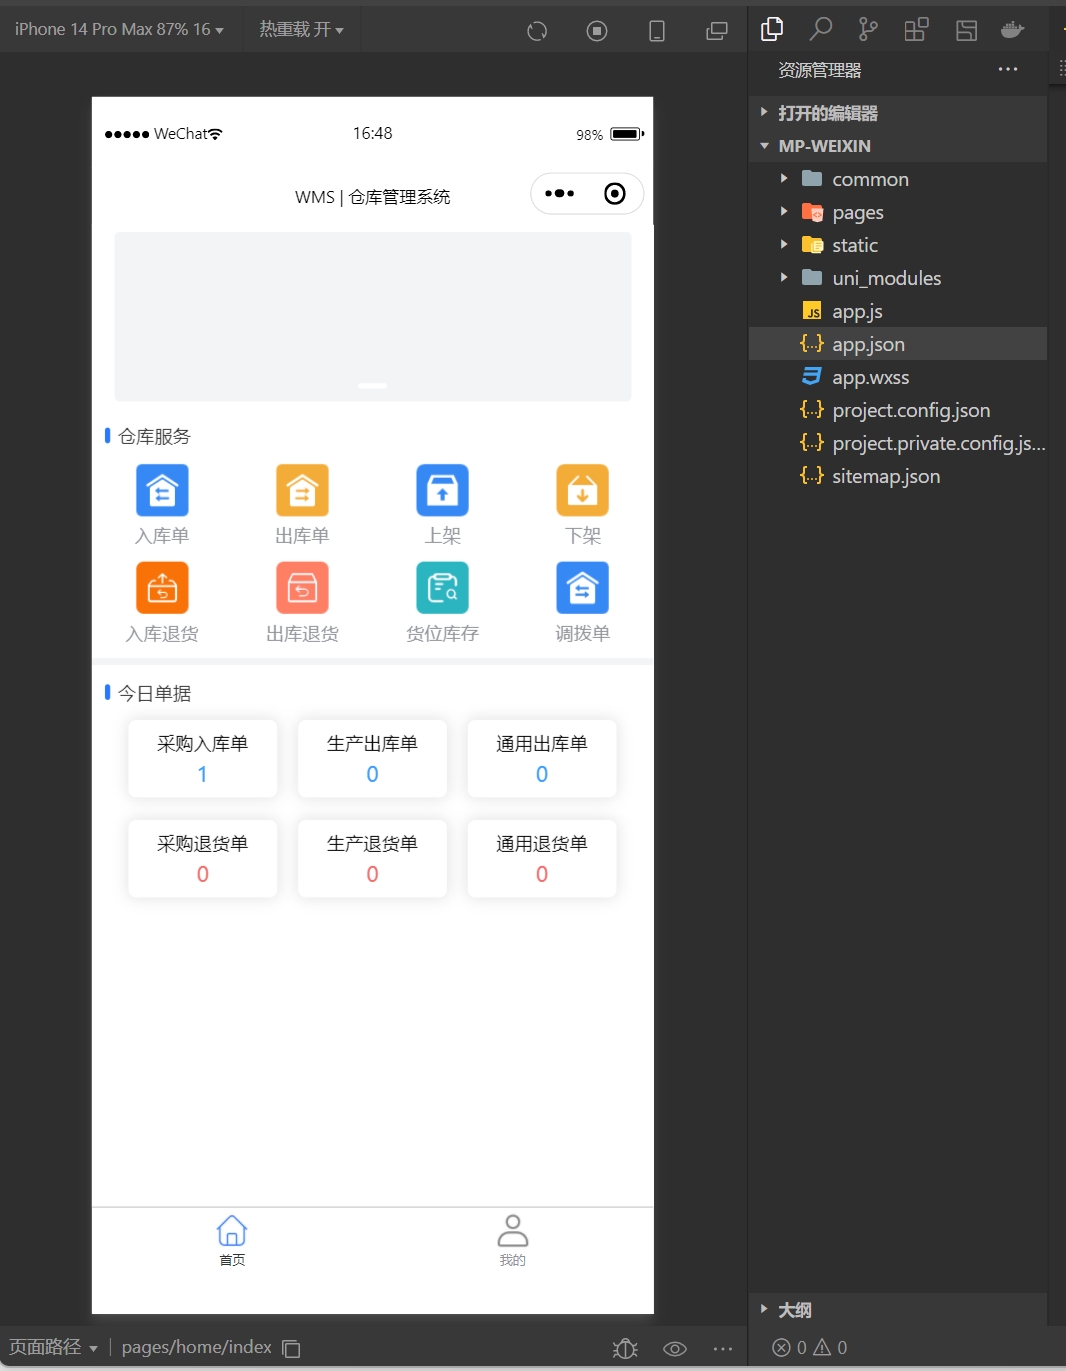Toggle the preview eye icon
The image size is (1066, 1371).
coord(675,1349)
